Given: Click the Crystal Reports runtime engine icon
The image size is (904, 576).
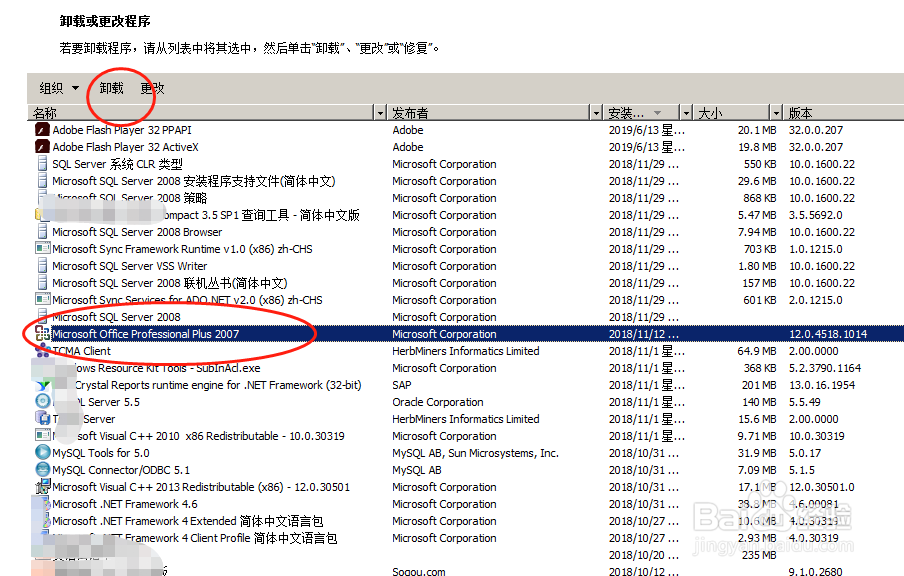Looking at the screenshot, I should (43, 385).
